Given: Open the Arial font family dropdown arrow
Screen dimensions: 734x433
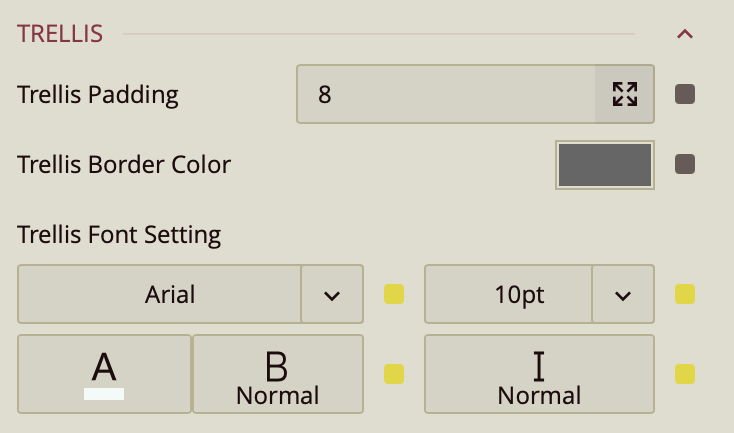Looking at the screenshot, I should [x=332, y=294].
